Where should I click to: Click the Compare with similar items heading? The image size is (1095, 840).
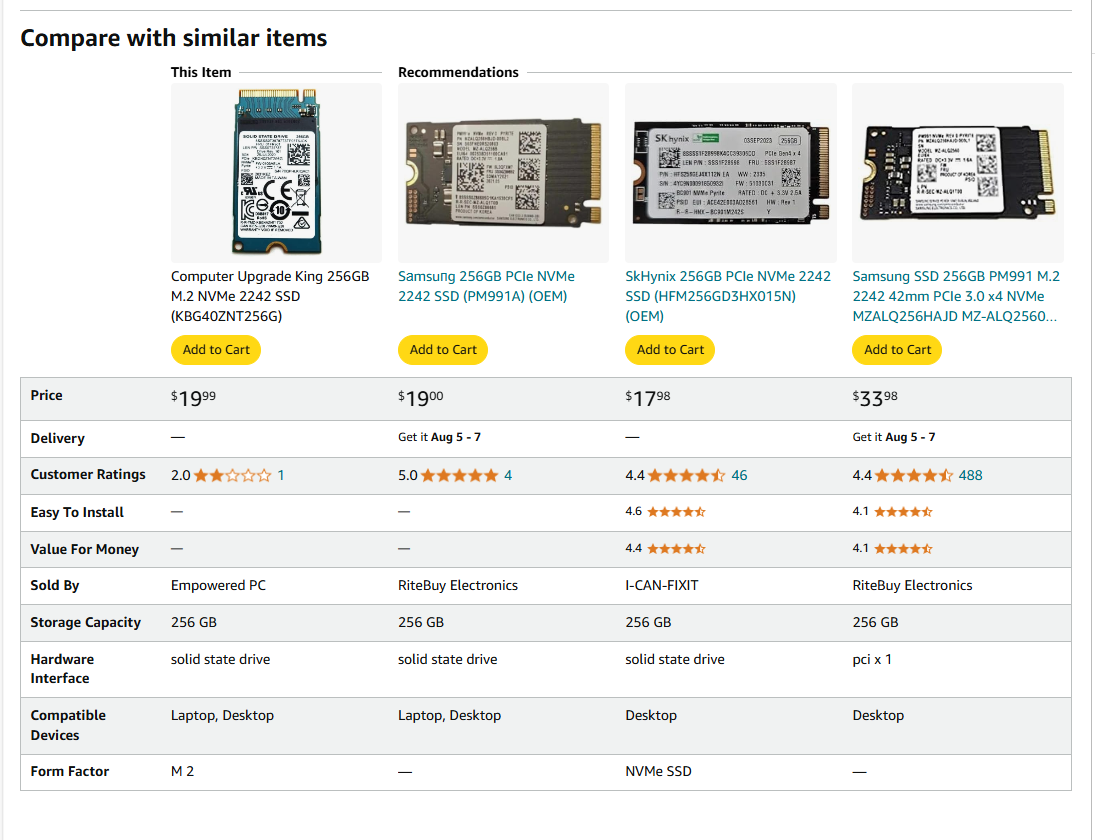pos(173,38)
